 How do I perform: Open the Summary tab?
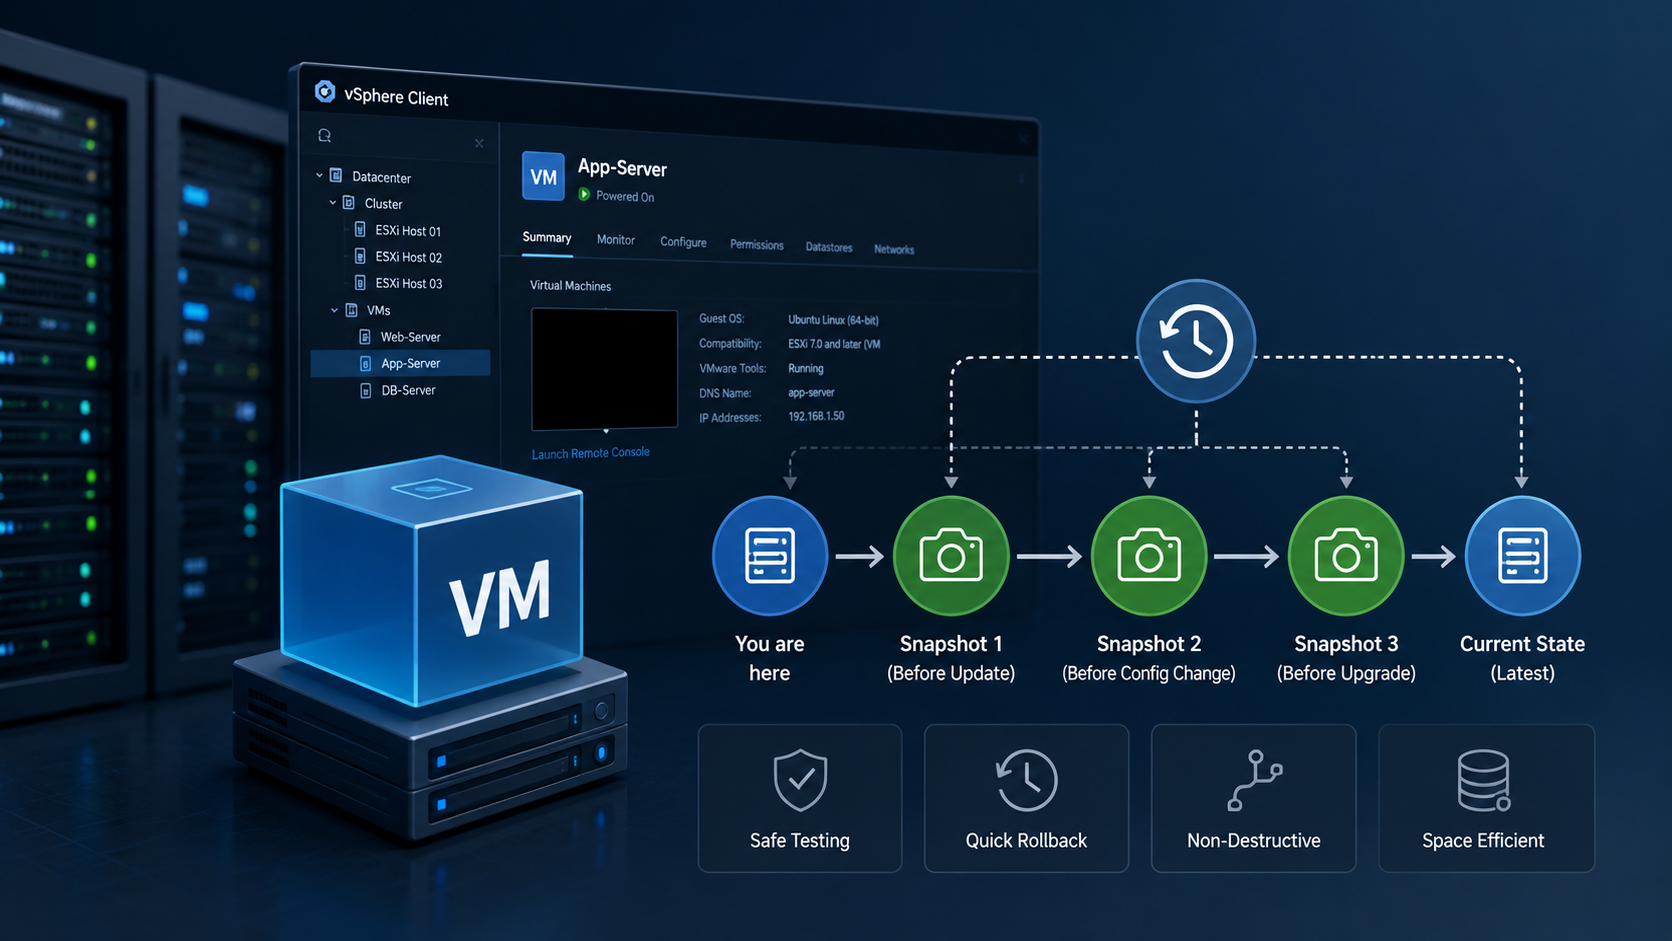click(547, 238)
